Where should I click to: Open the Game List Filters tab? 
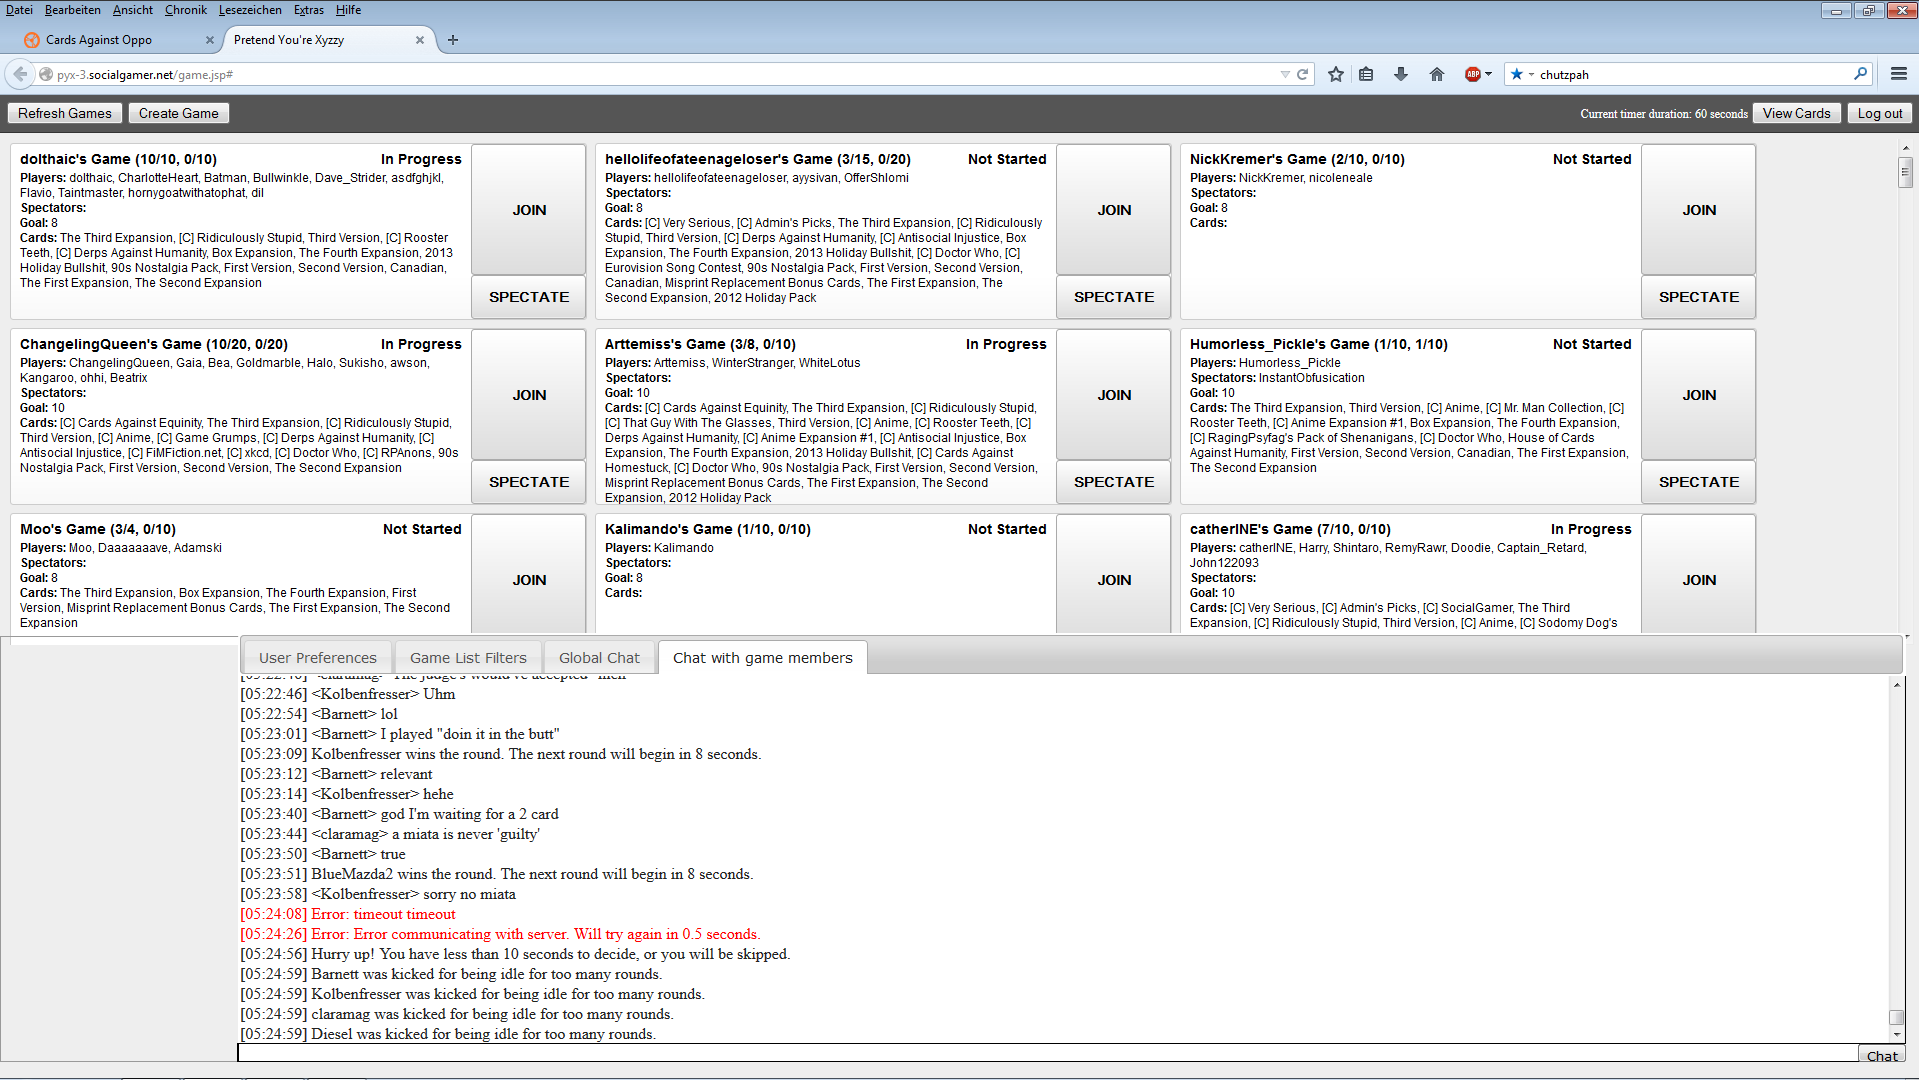pos(468,658)
